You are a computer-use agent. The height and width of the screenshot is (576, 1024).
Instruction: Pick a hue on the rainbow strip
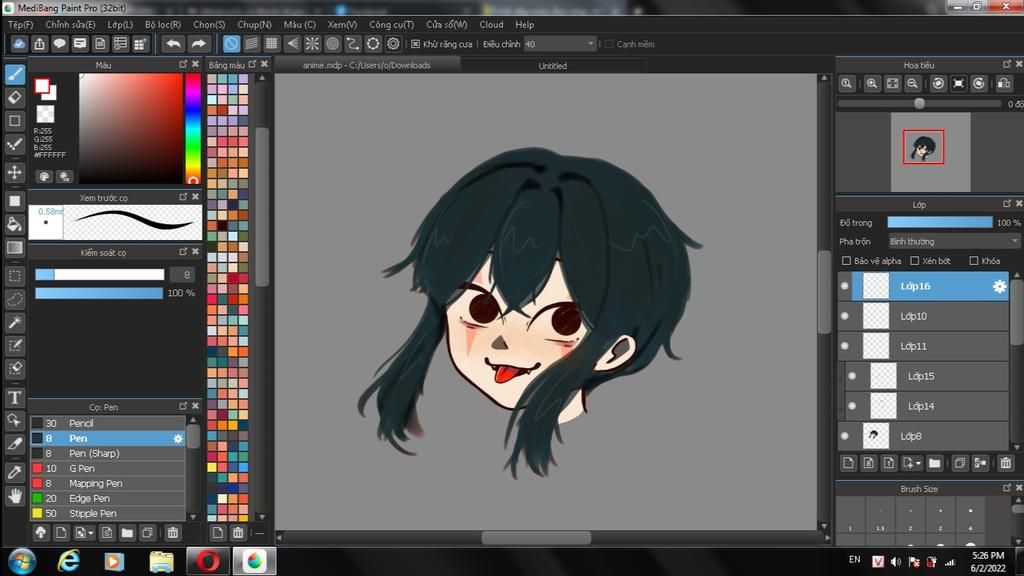(193, 128)
